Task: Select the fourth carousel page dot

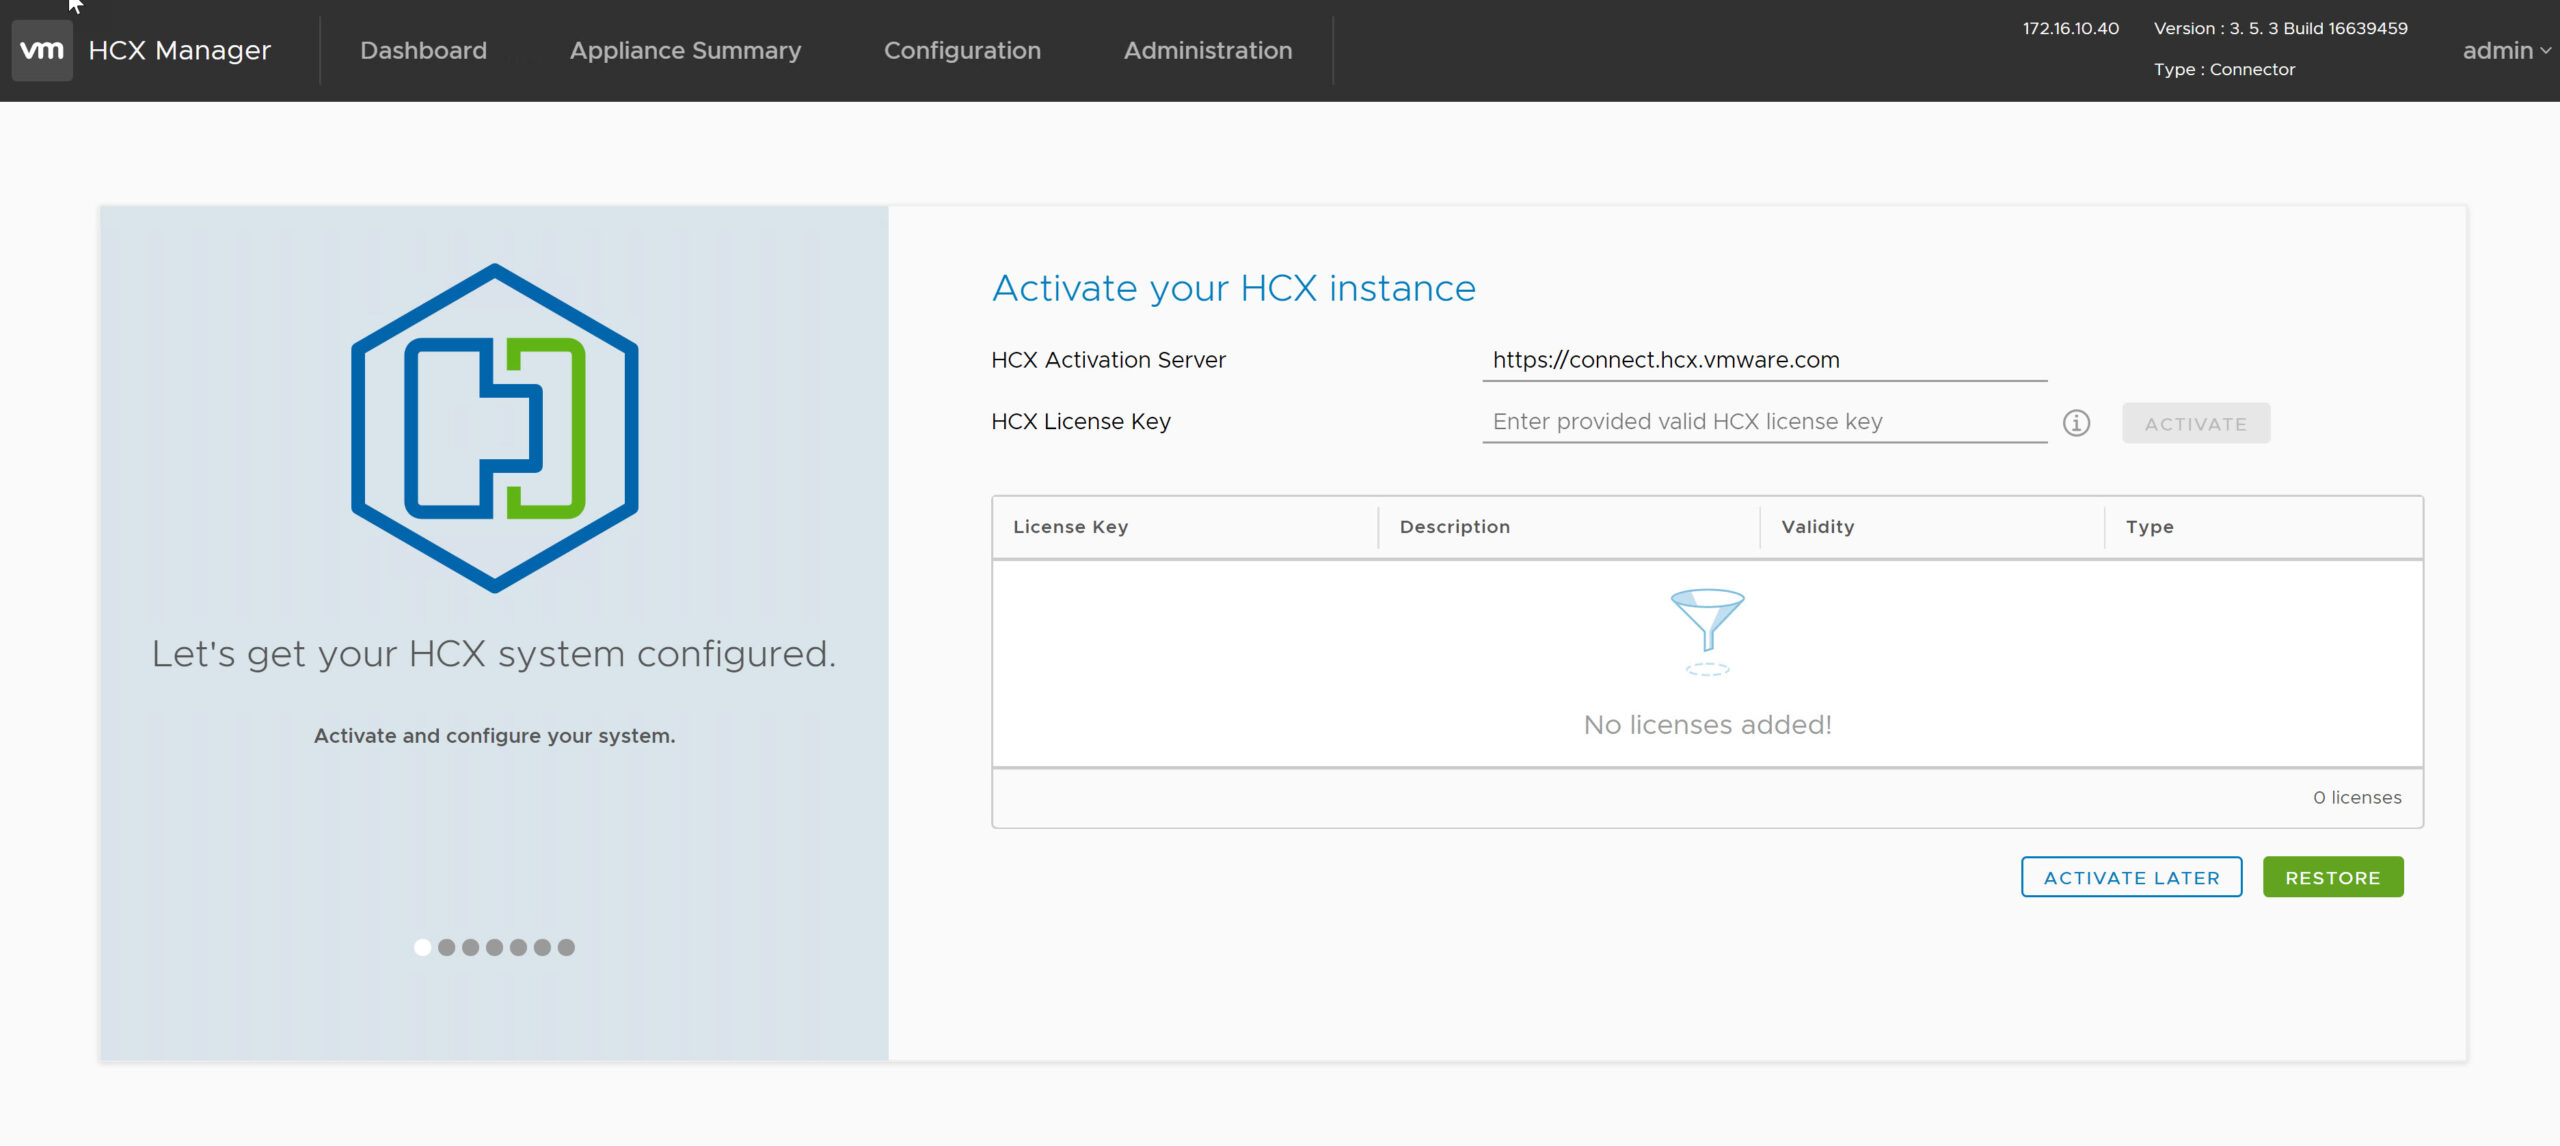Action: coord(494,947)
